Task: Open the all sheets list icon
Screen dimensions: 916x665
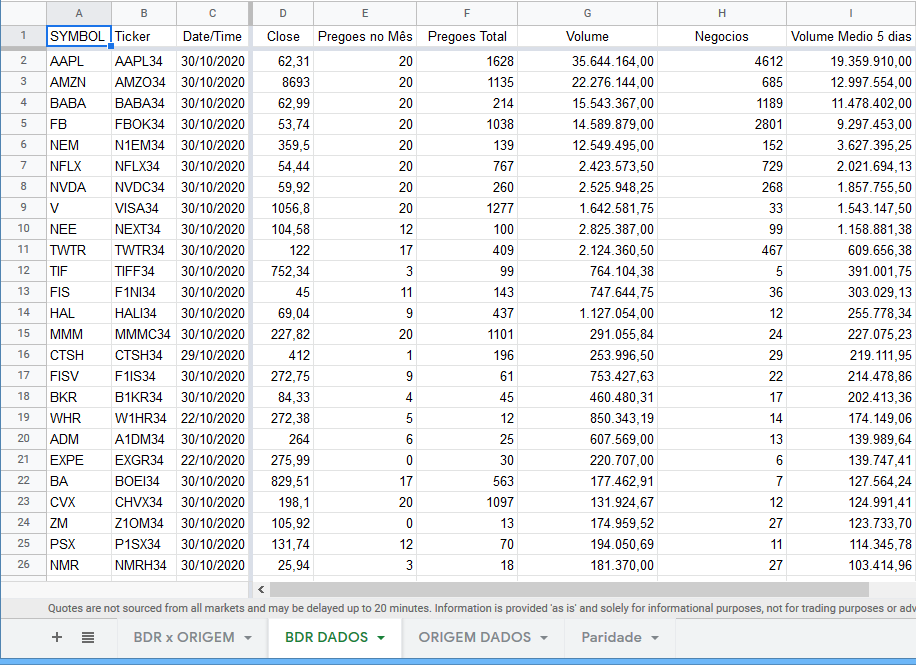Action: (x=88, y=637)
